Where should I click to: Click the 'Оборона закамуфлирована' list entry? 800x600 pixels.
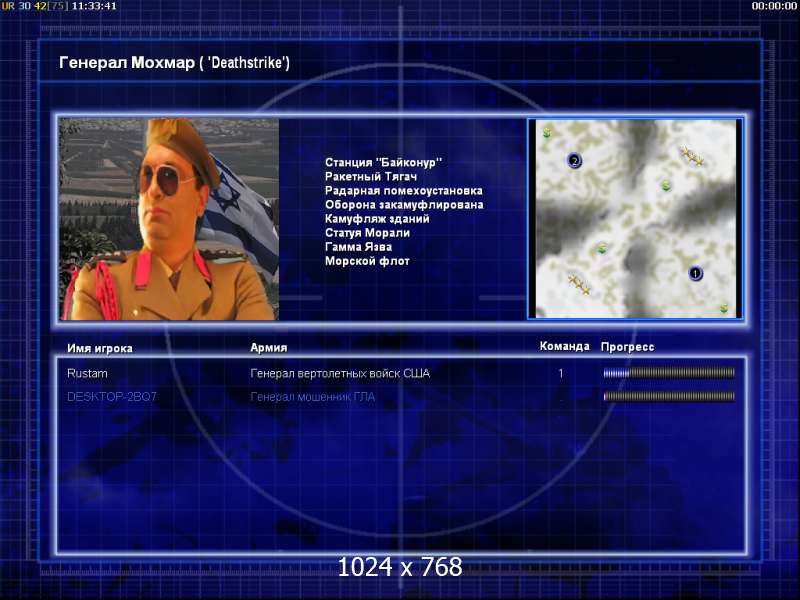pyautogui.click(x=404, y=205)
